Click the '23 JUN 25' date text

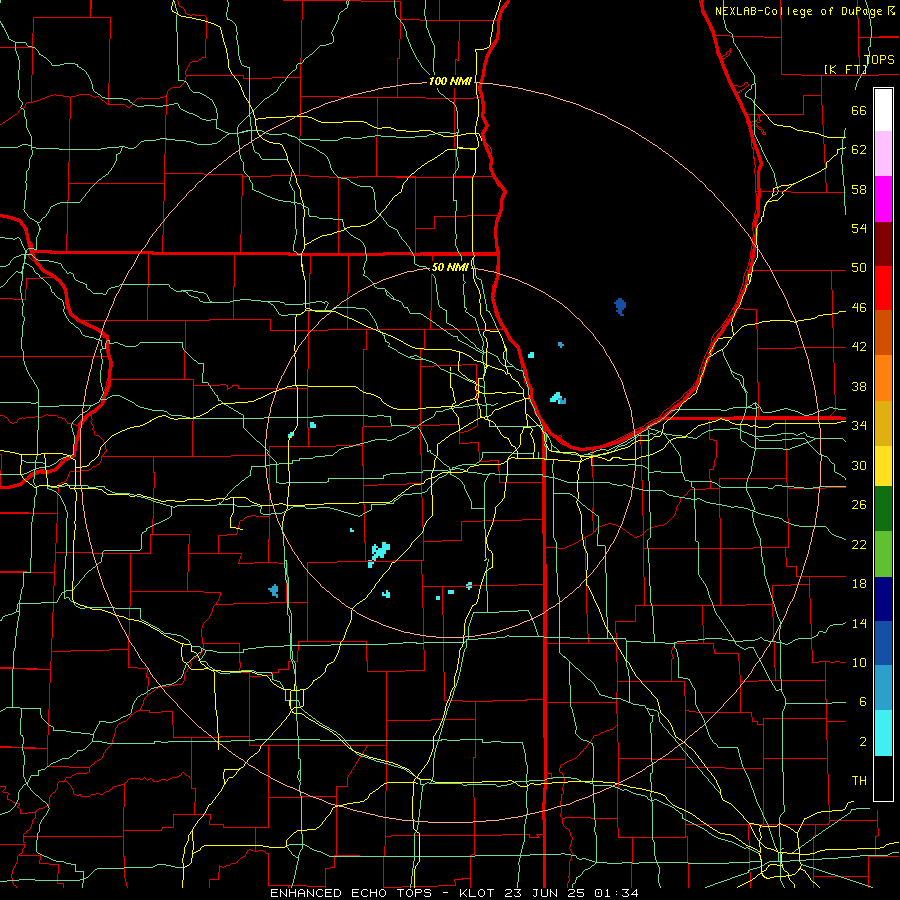pos(546,893)
